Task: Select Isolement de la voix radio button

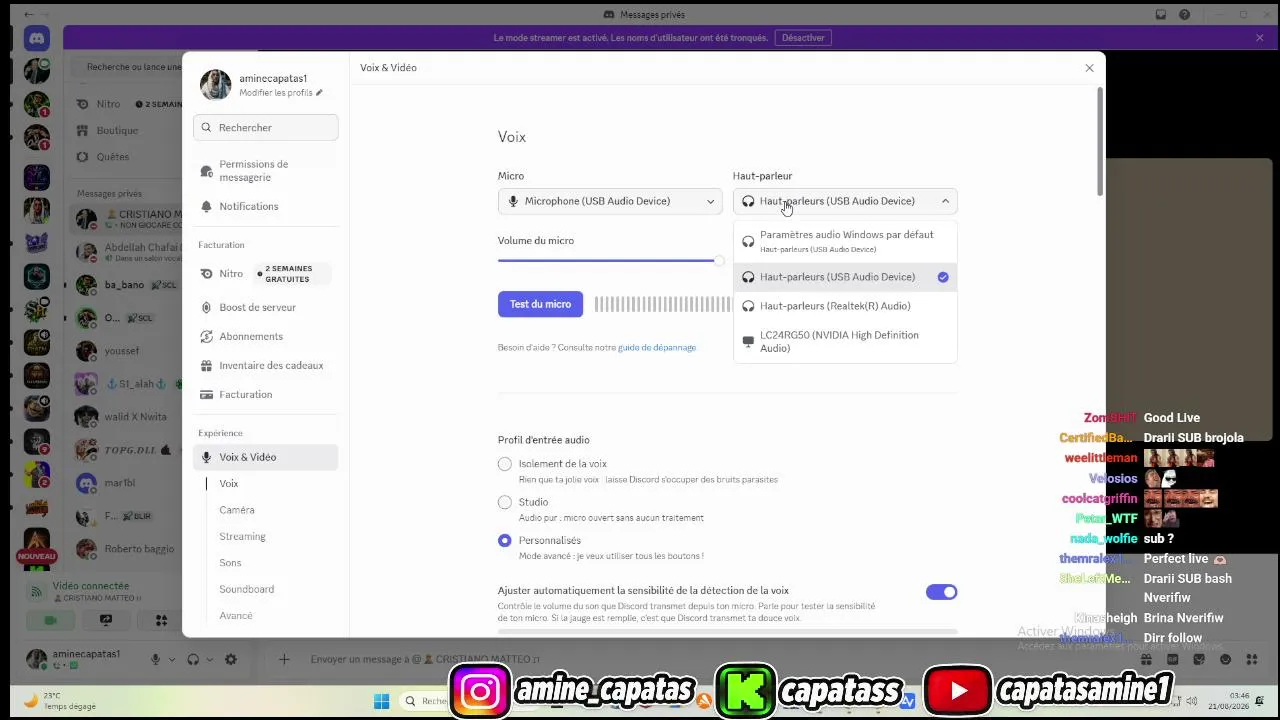Action: pyautogui.click(x=505, y=464)
